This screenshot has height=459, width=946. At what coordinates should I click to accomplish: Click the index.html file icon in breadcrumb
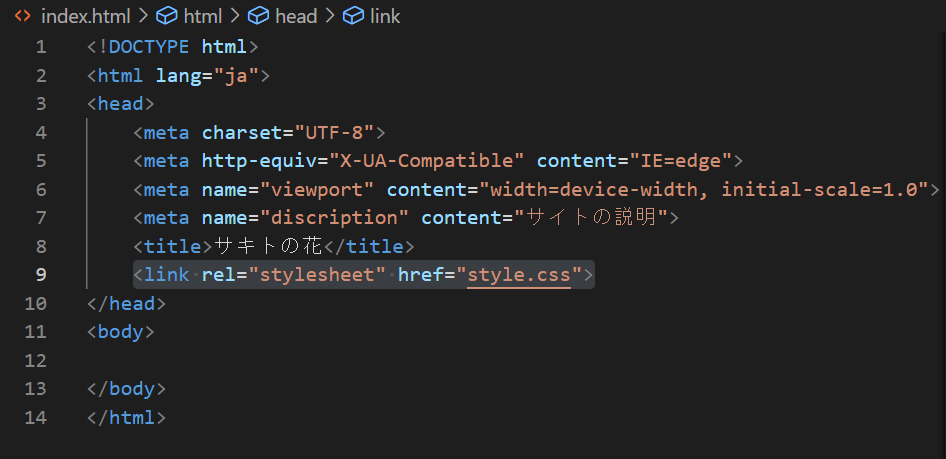(x=22, y=17)
